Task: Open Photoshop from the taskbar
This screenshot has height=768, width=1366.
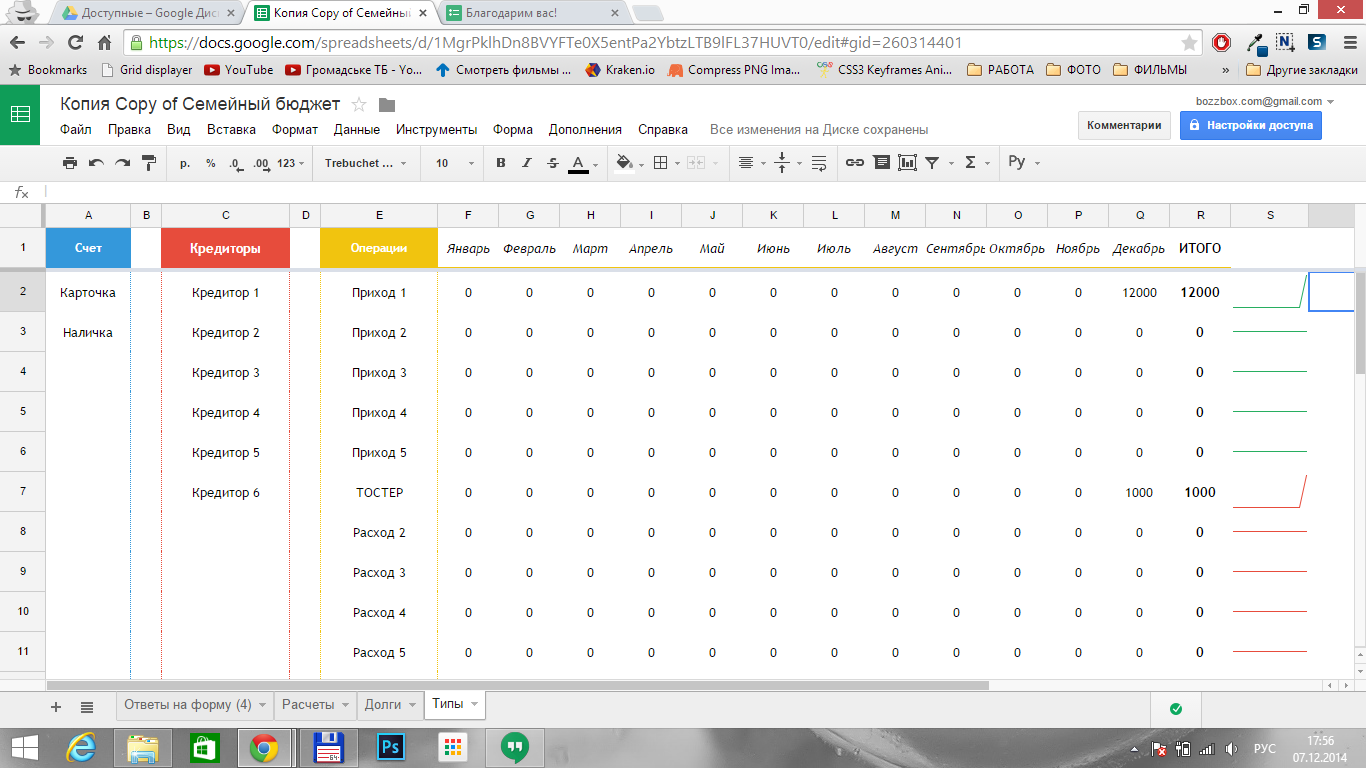Action: (389, 747)
